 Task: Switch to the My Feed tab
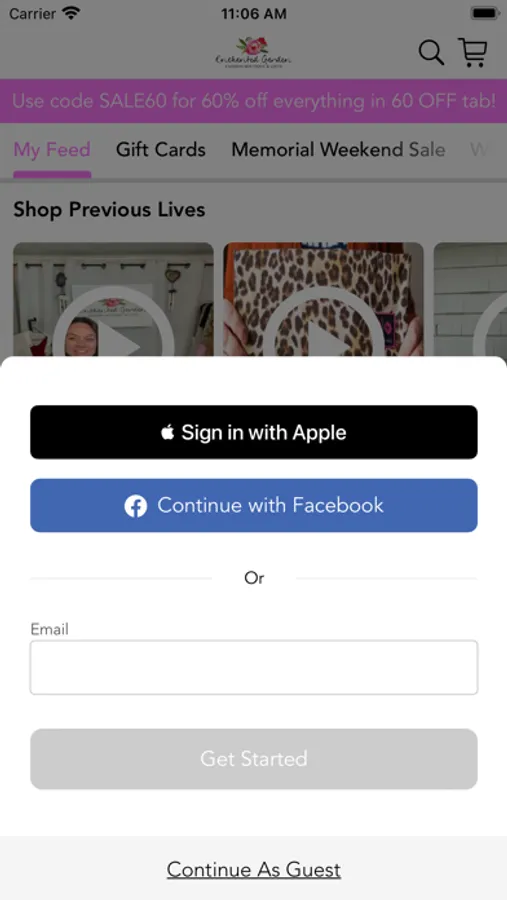pos(52,150)
